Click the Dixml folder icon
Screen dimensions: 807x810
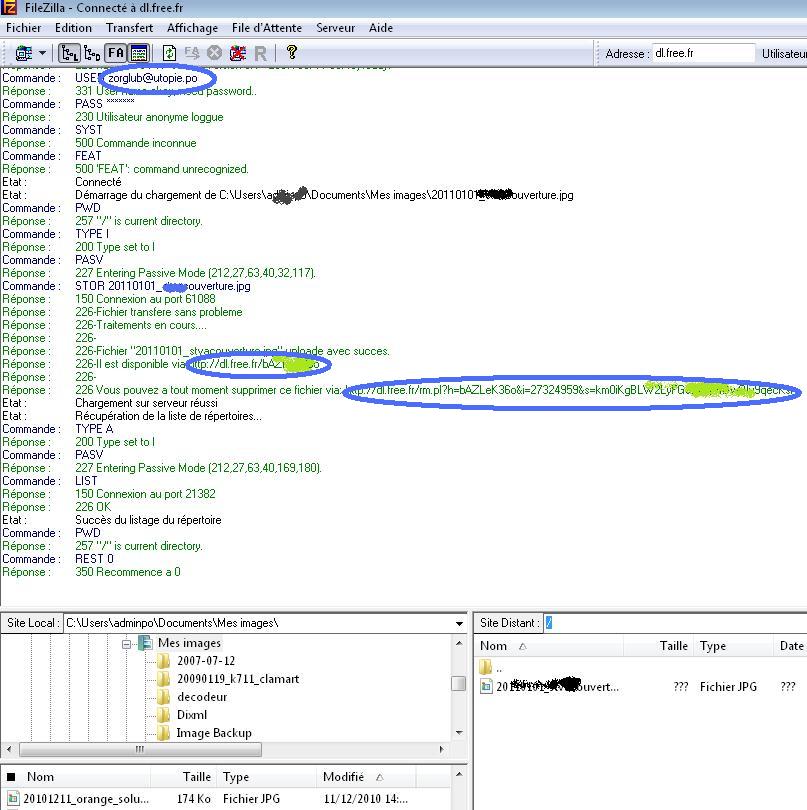[163, 715]
